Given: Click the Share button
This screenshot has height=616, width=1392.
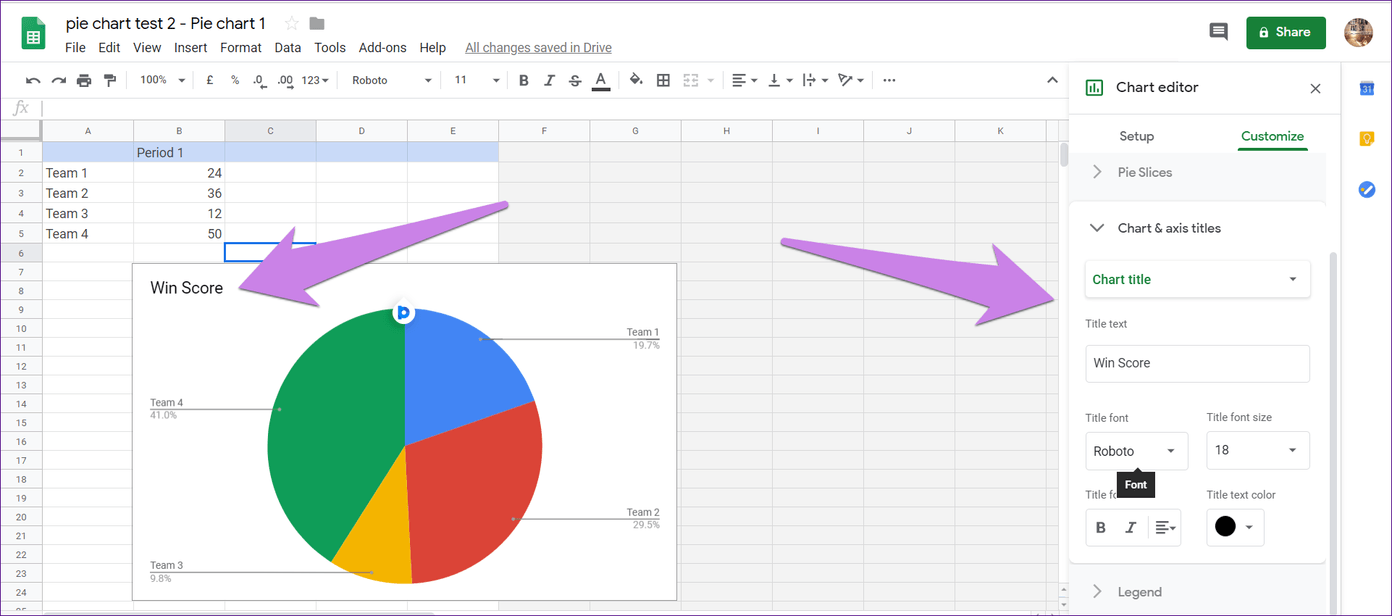Looking at the screenshot, I should (1286, 32).
